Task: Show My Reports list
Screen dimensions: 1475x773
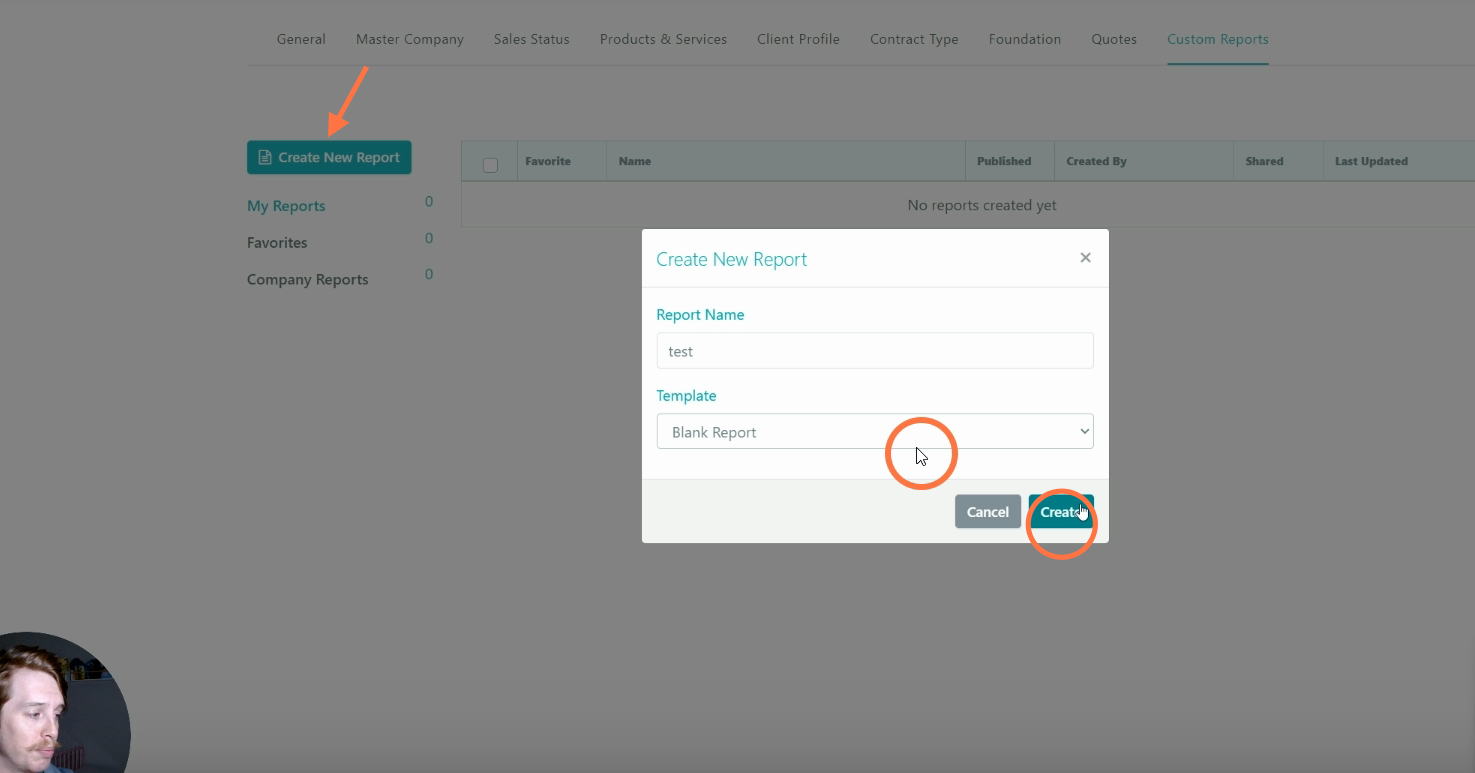Action: click(x=286, y=206)
